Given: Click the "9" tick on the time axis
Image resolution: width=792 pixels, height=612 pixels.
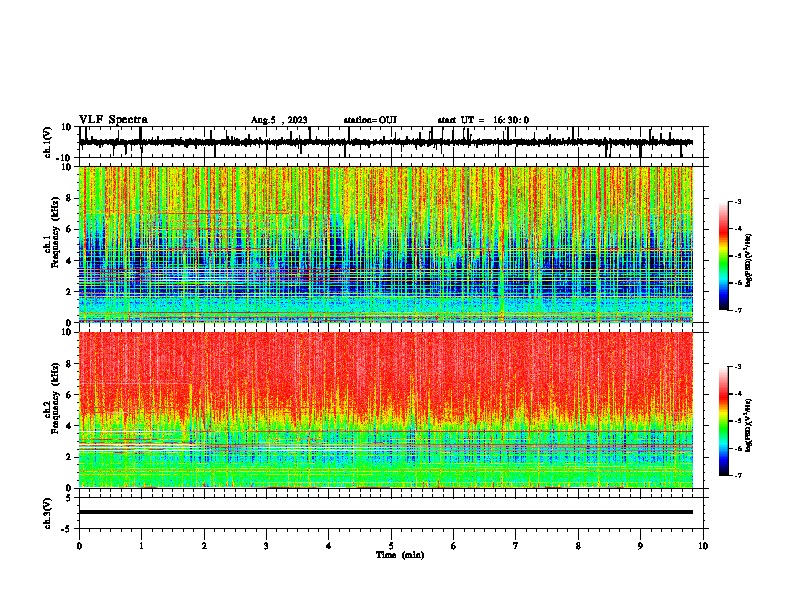Looking at the screenshot, I should pos(640,546).
